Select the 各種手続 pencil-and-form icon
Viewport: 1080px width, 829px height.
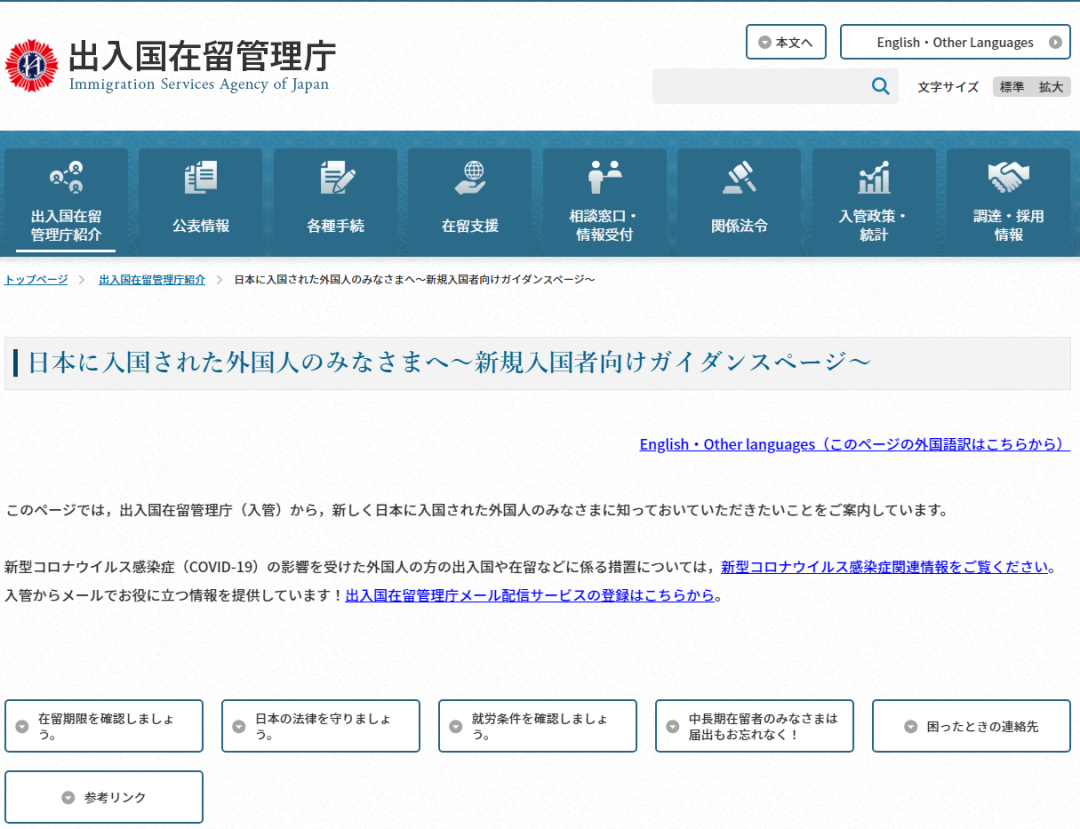tap(336, 178)
